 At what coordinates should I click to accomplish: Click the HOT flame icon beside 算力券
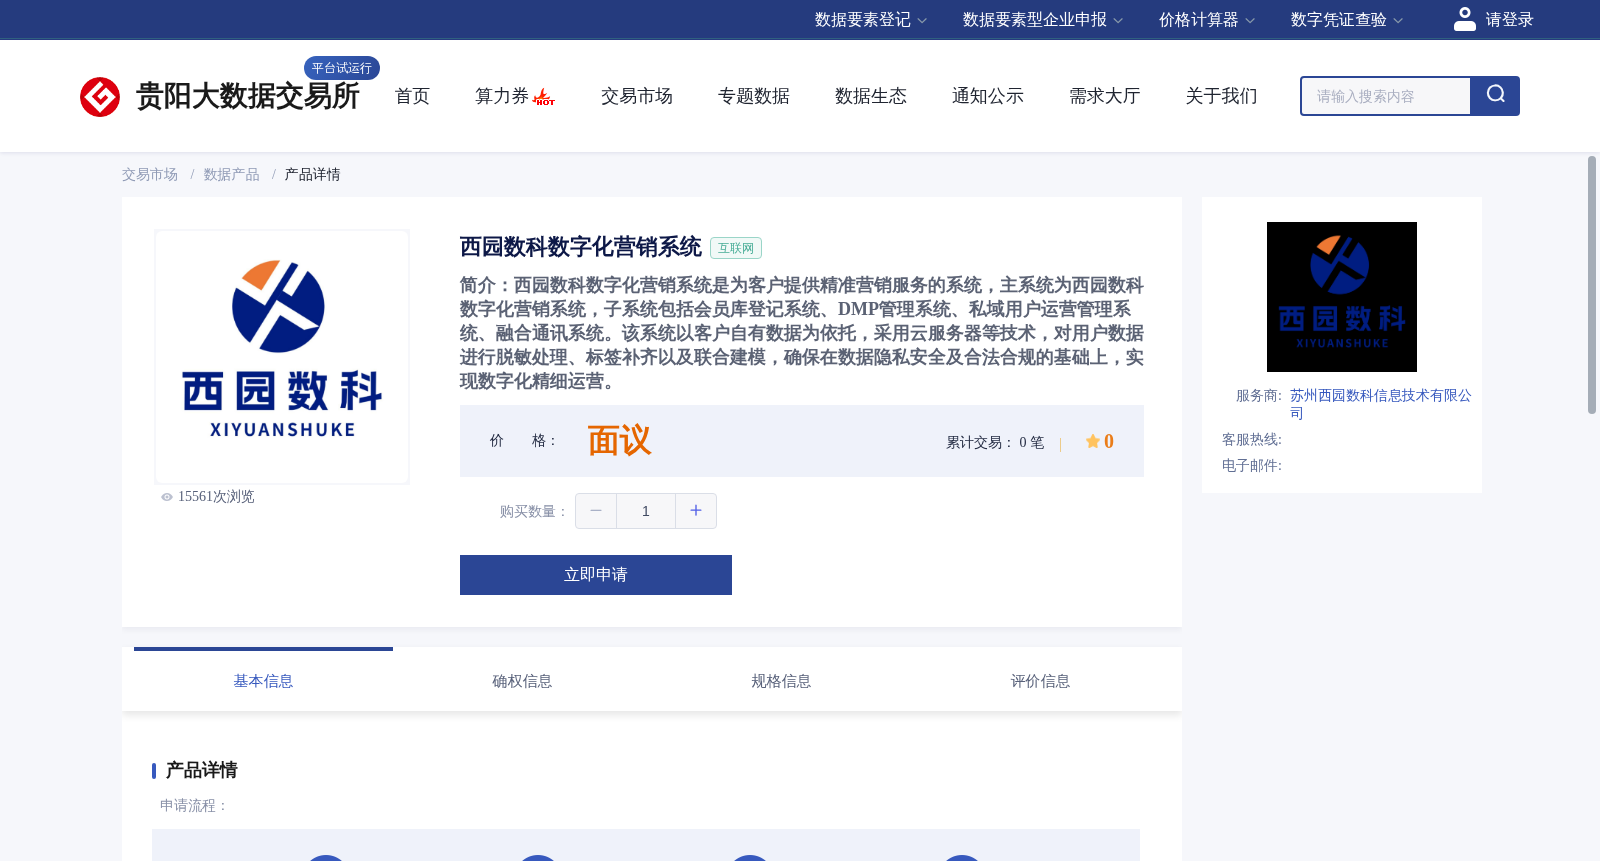(x=544, y=97)
